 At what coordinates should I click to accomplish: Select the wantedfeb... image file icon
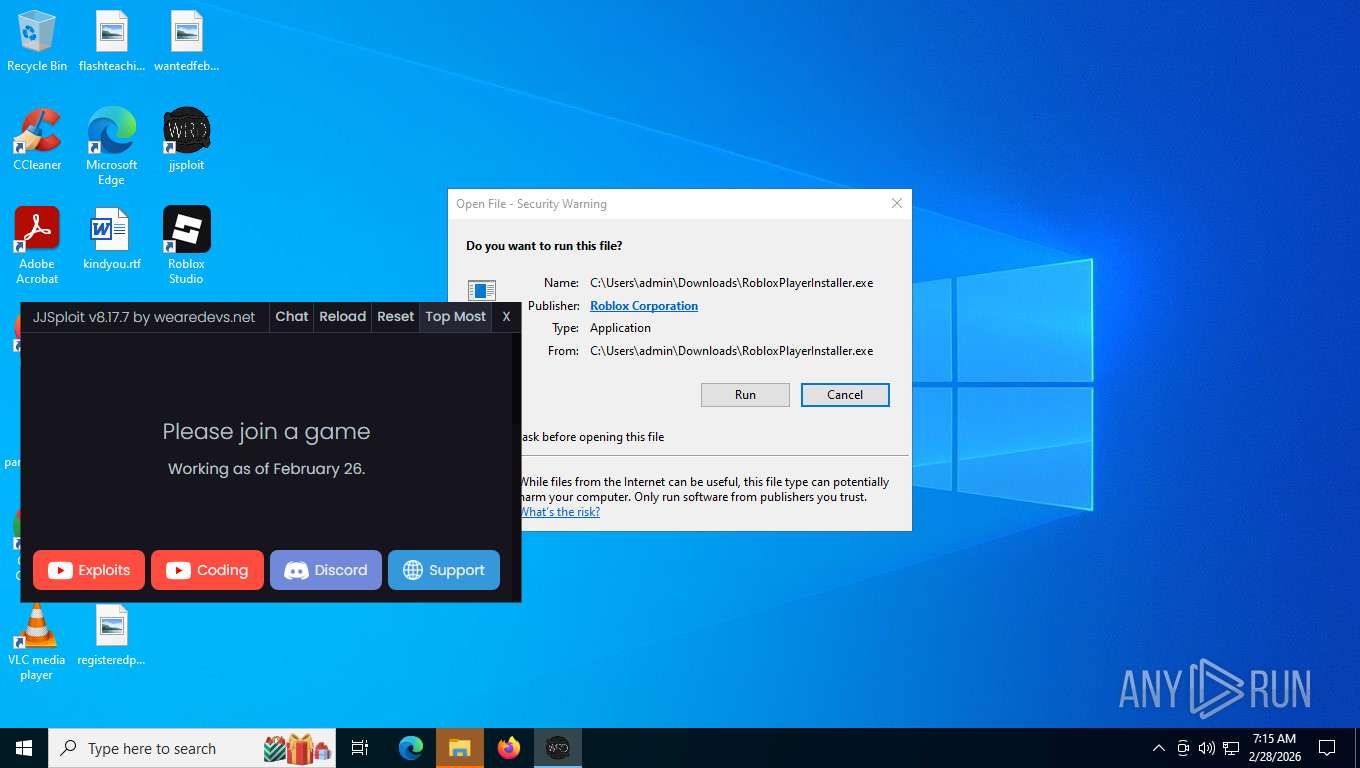coord(186,41)
